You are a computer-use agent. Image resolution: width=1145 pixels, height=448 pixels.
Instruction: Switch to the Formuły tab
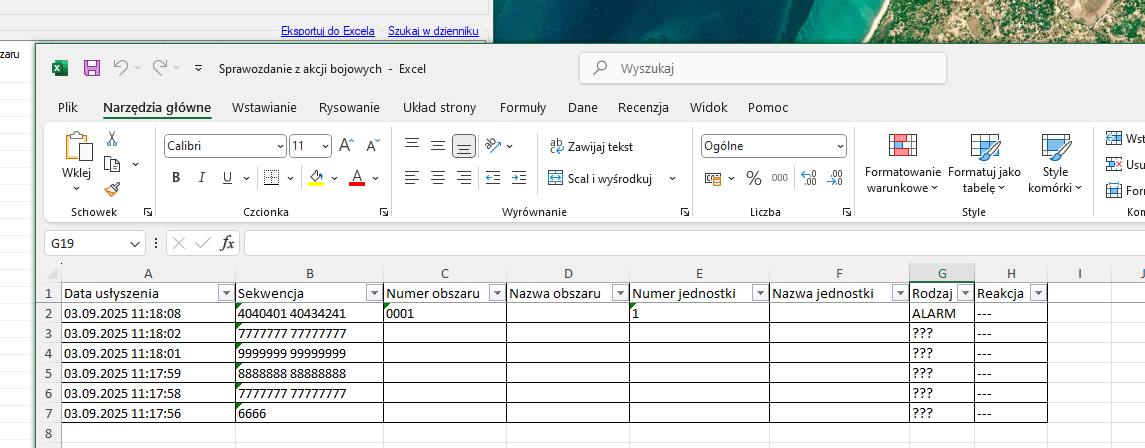tap(522, 108)
